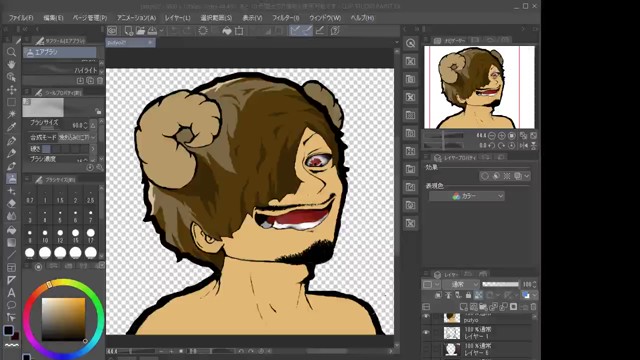Select the Eyedropper tool
The width and height of the screenshot is (640, 360).
point(11,128)
